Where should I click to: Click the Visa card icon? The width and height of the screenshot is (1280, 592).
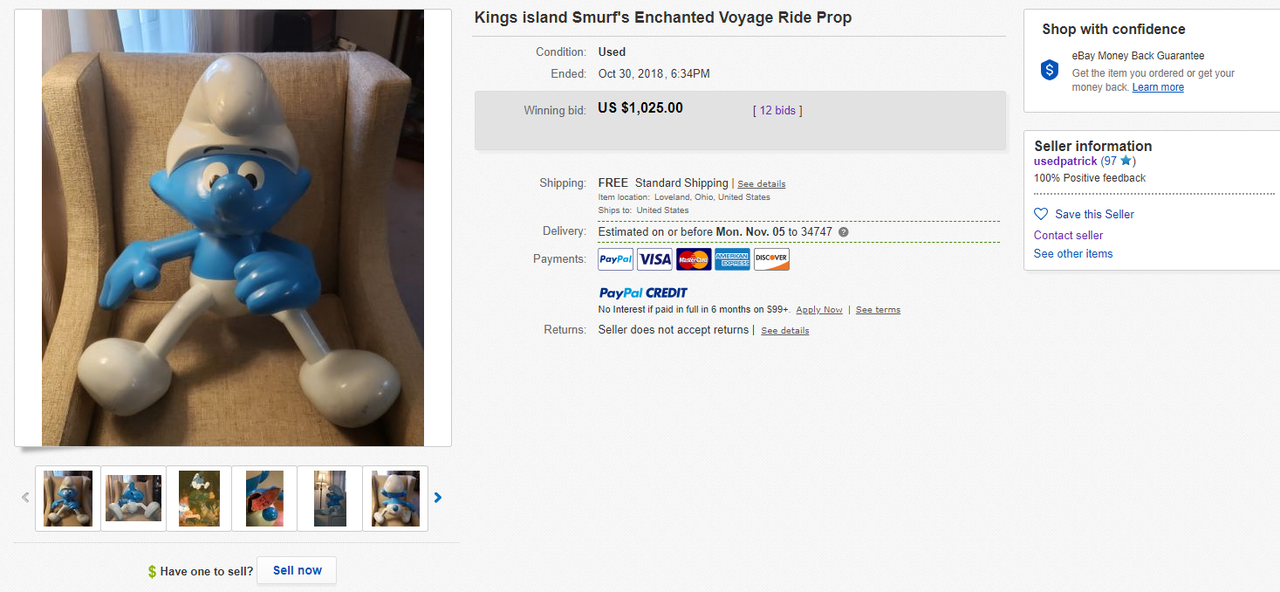point(655,260)
